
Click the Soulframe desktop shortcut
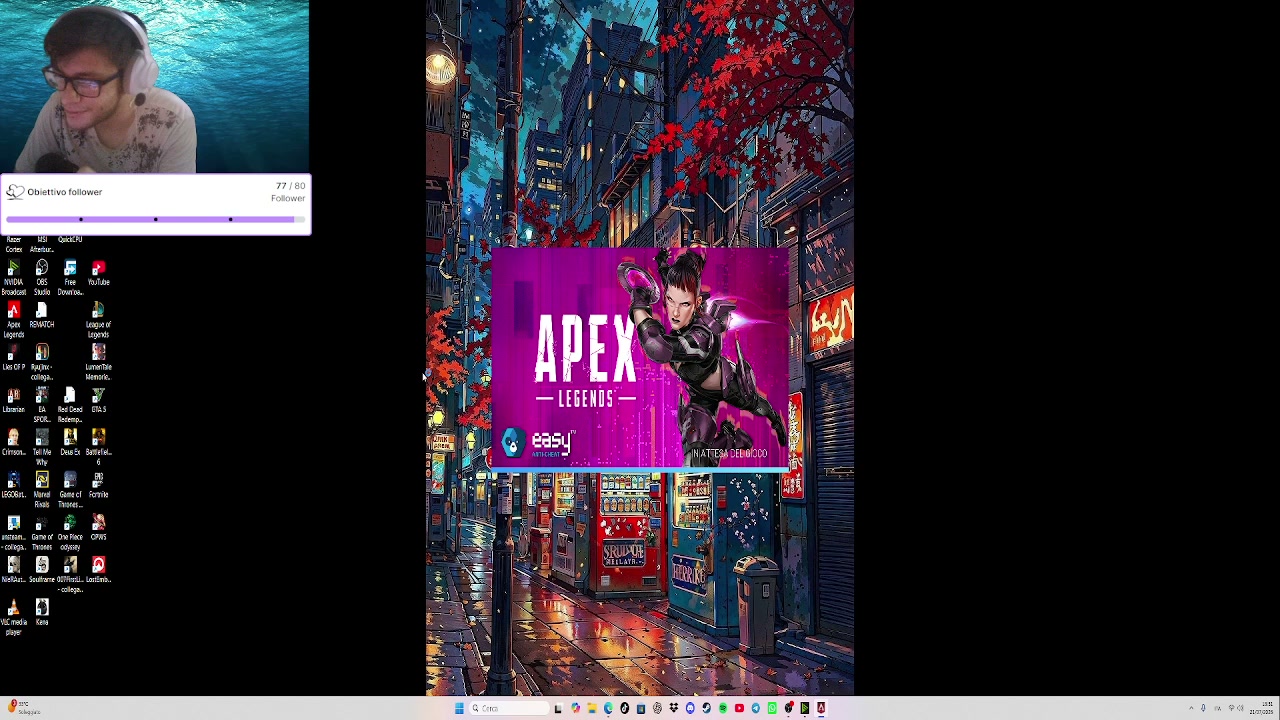click(42, 571)
